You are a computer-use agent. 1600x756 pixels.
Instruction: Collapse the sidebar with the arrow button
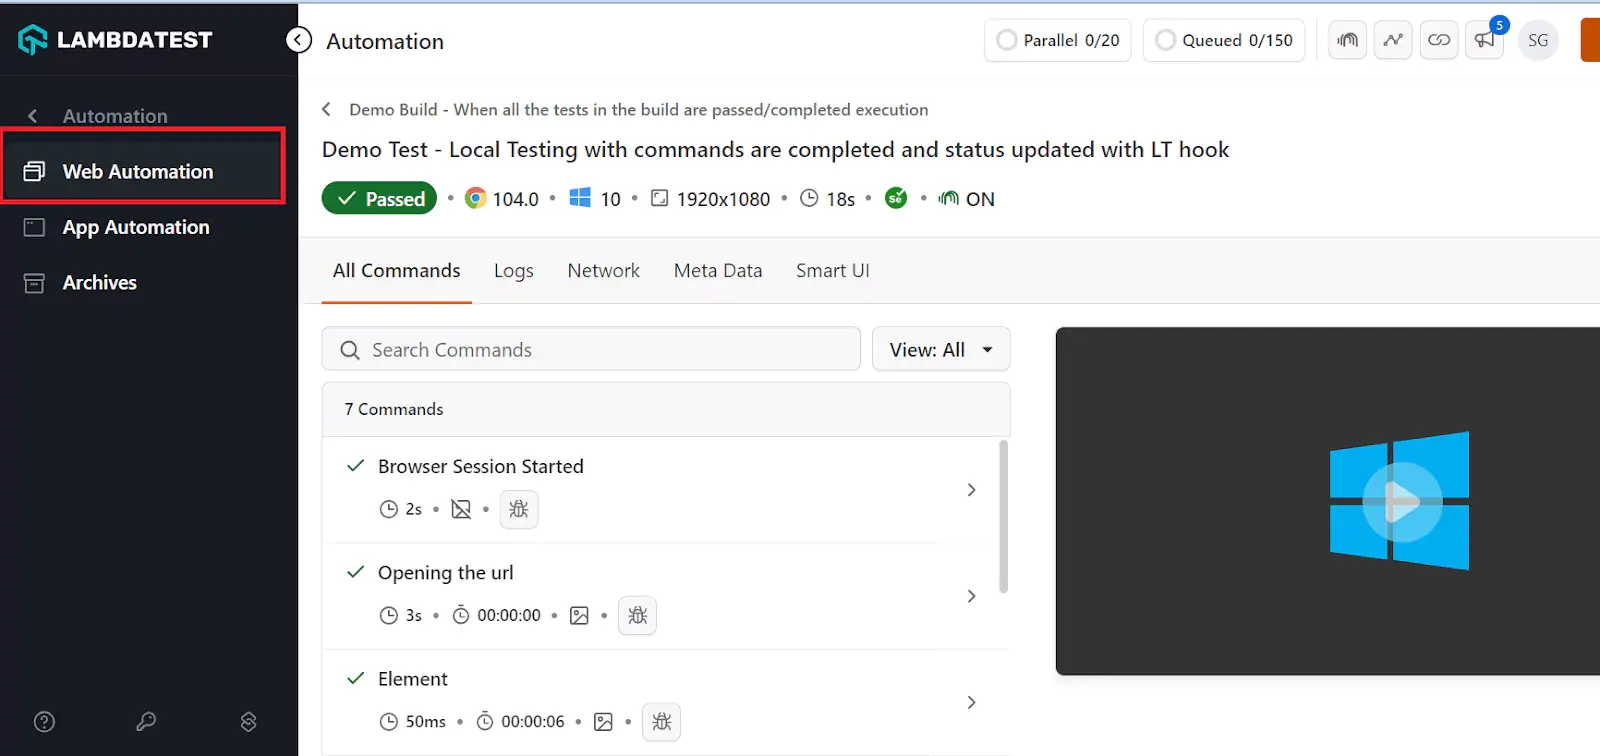coord(298,40)
